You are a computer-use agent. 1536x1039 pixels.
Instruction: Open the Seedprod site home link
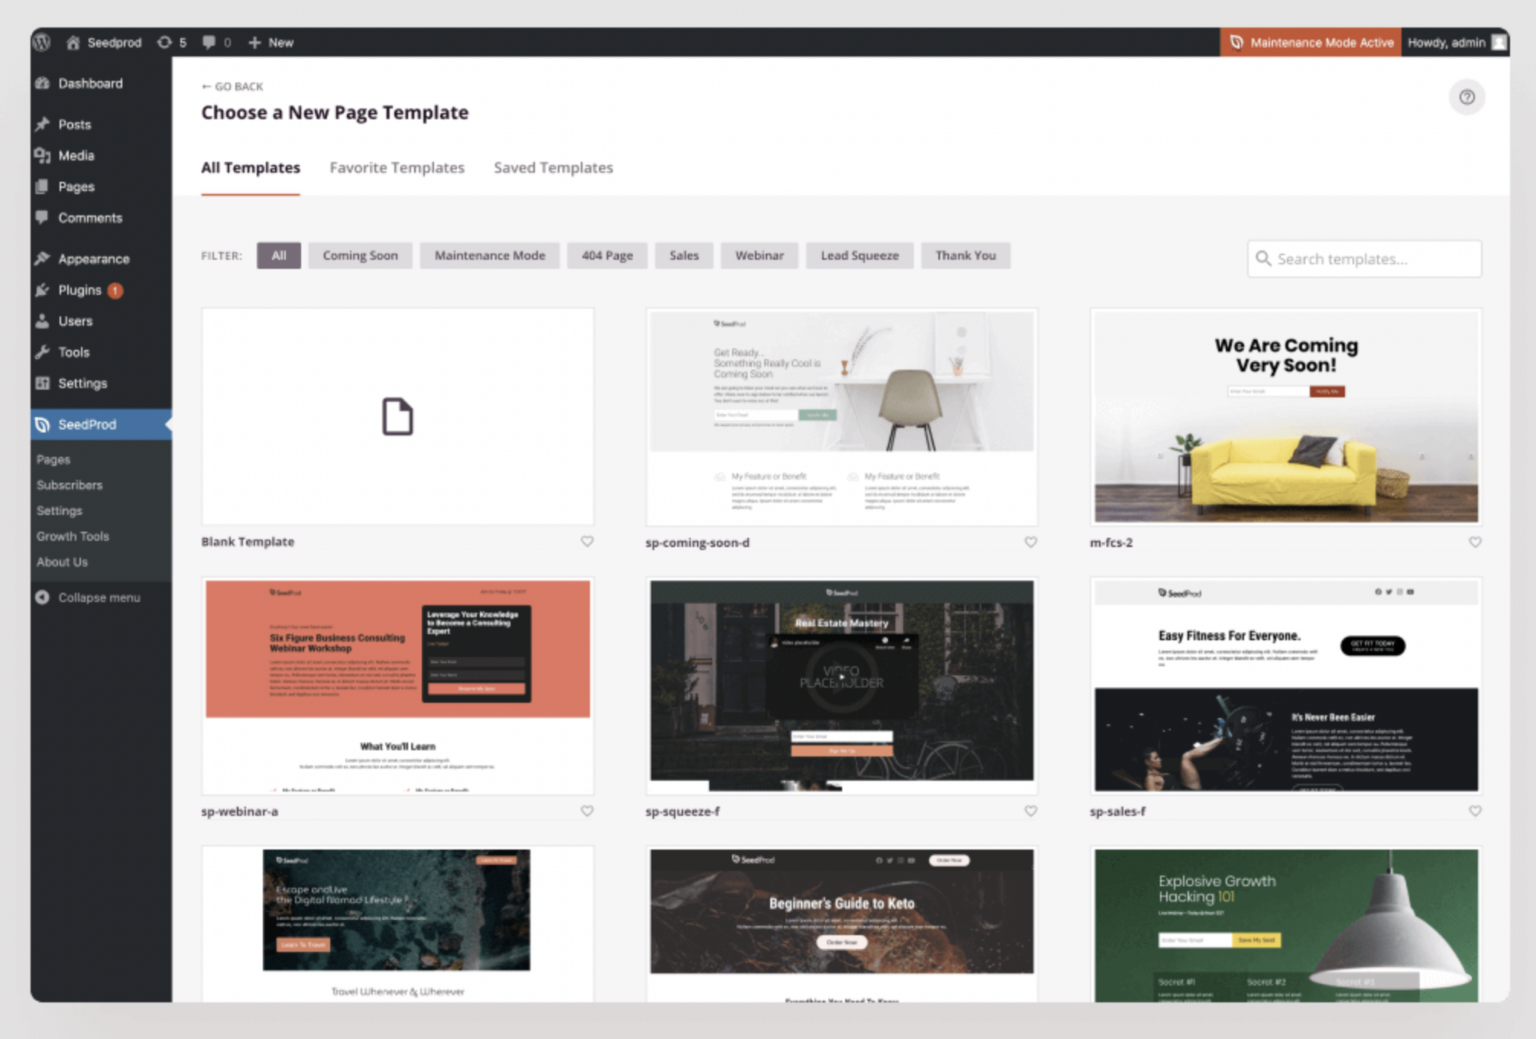pos(104,42)
